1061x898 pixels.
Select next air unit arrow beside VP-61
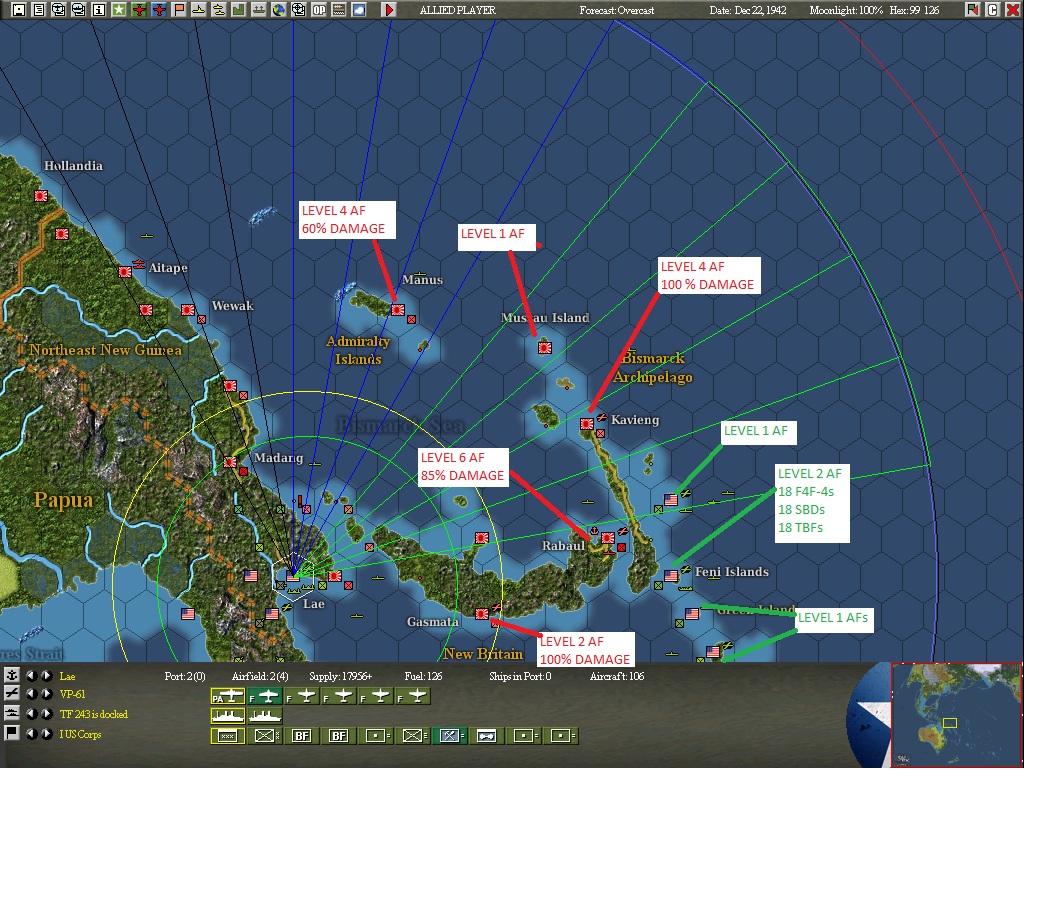[x=46, y=694]
